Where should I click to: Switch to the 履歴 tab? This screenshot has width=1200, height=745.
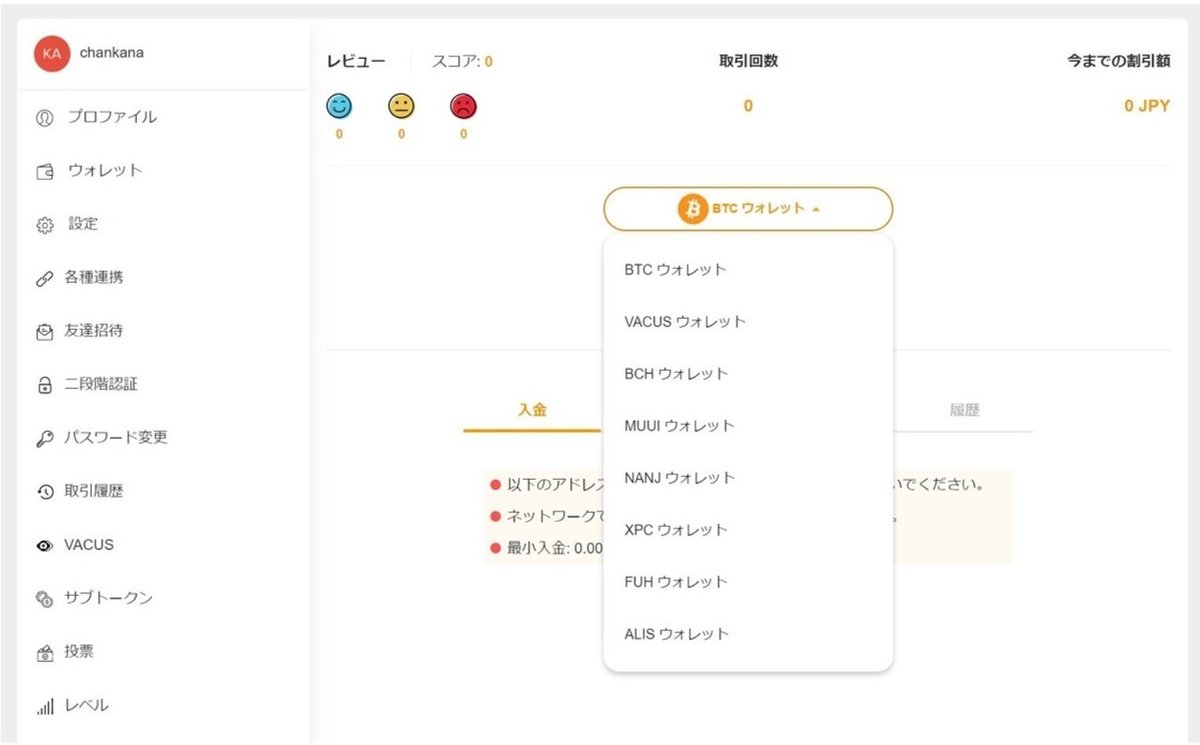tap(963, 409)
